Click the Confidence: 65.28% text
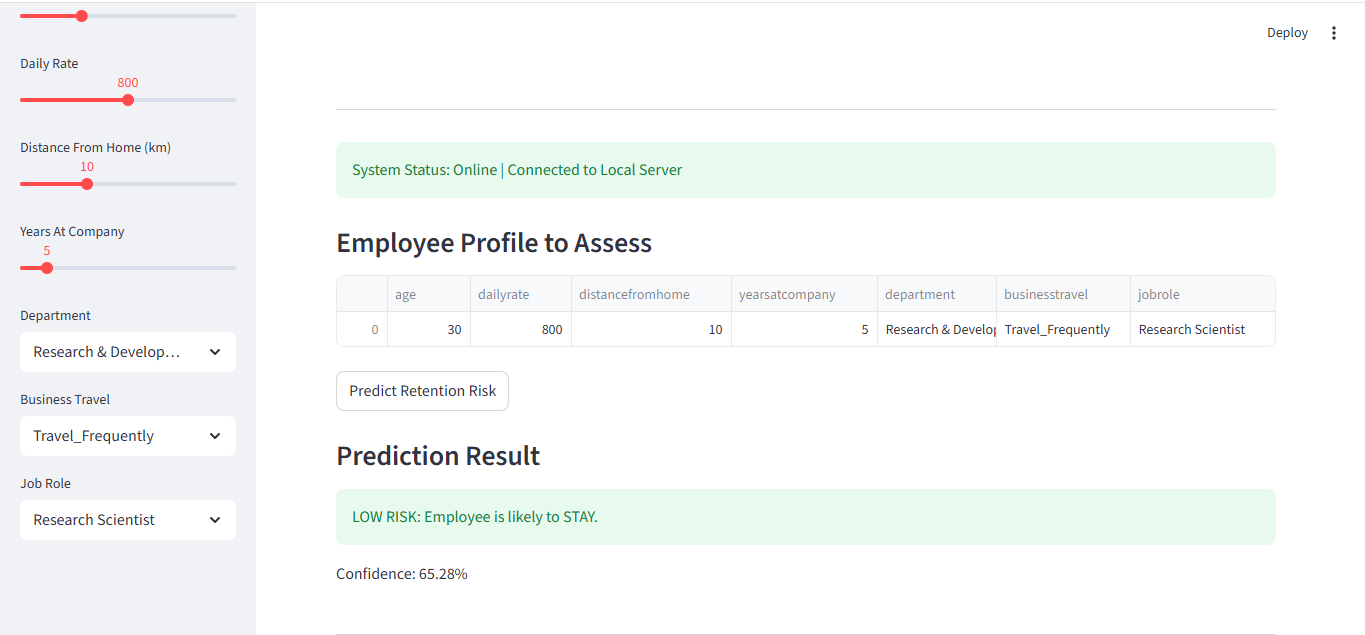This screenshot has width=1365, height=635. 402,574
